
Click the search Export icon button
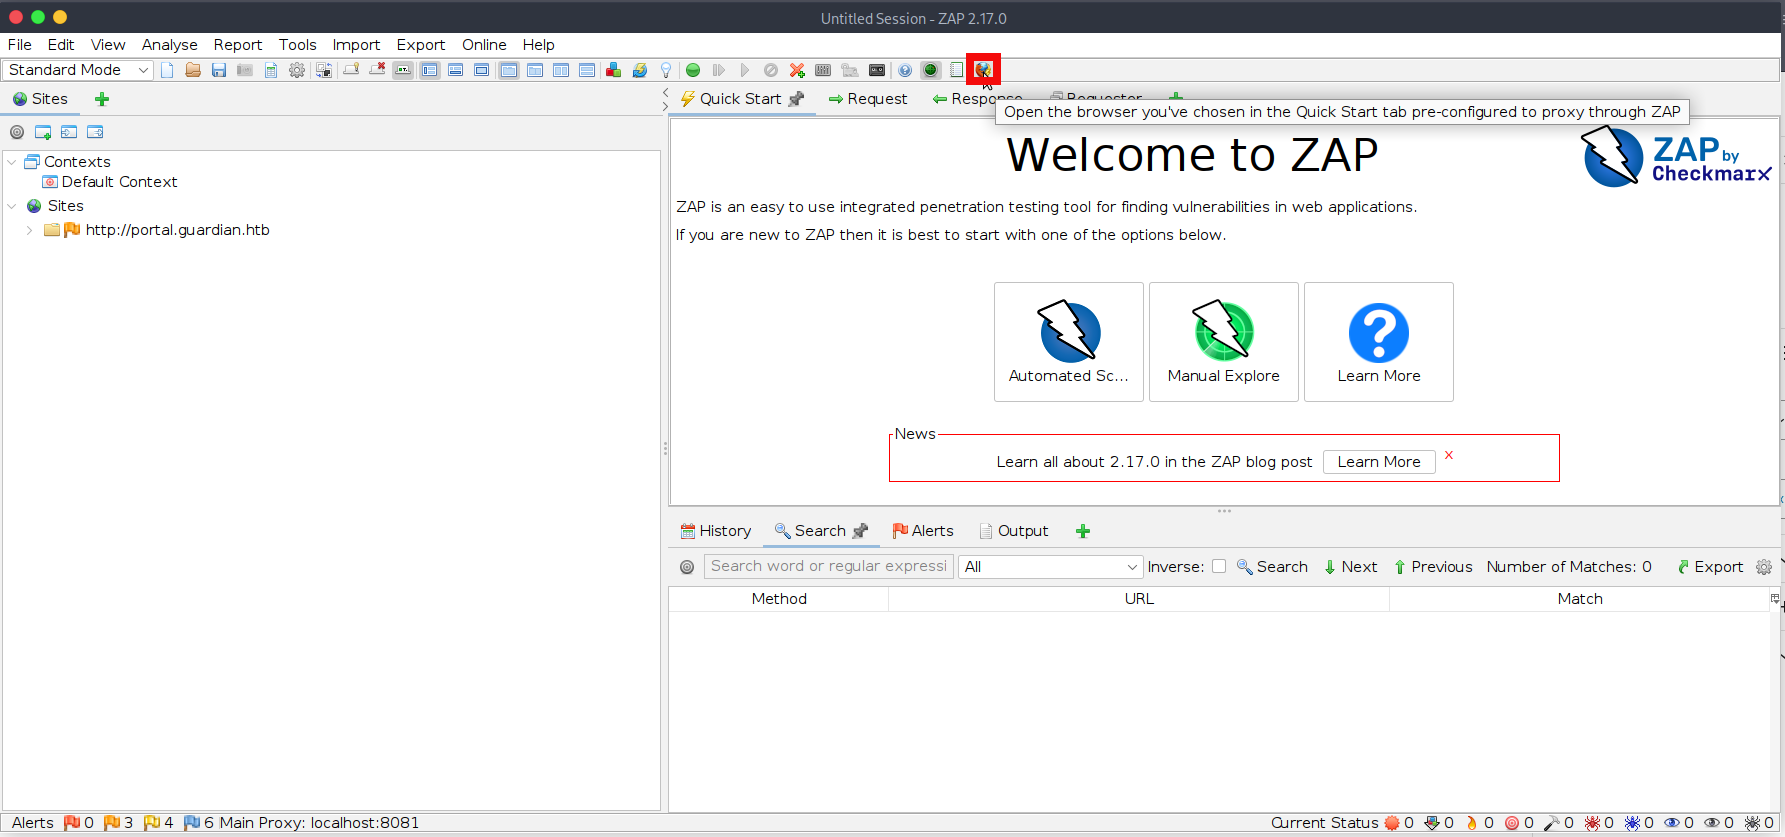point(1710,567)
